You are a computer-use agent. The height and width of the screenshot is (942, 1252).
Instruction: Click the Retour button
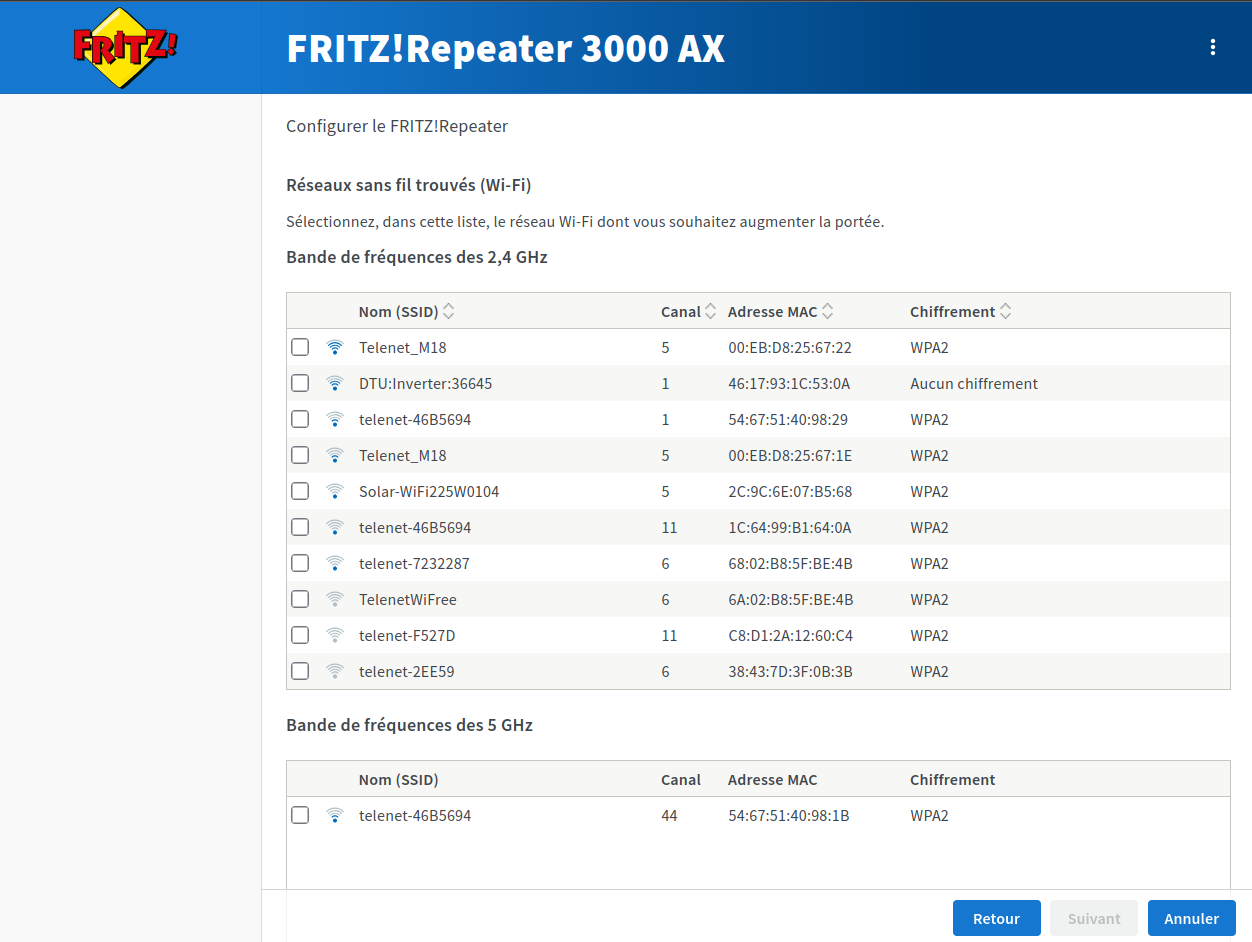[997, 918]
